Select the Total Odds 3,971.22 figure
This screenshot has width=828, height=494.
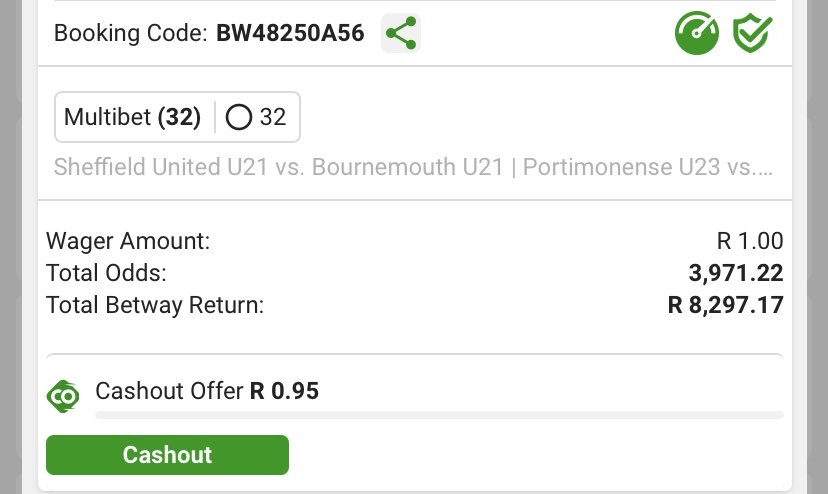click(736, 273)
